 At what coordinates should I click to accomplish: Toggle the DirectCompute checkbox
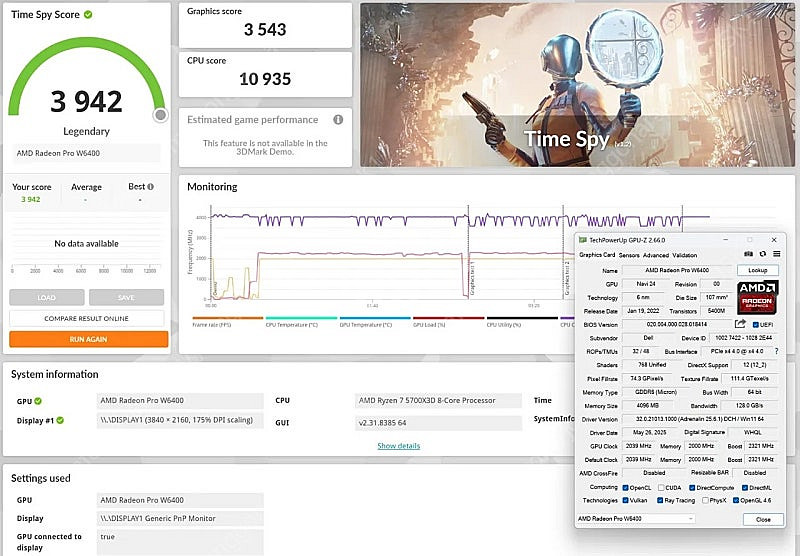(x=692, y=488)
